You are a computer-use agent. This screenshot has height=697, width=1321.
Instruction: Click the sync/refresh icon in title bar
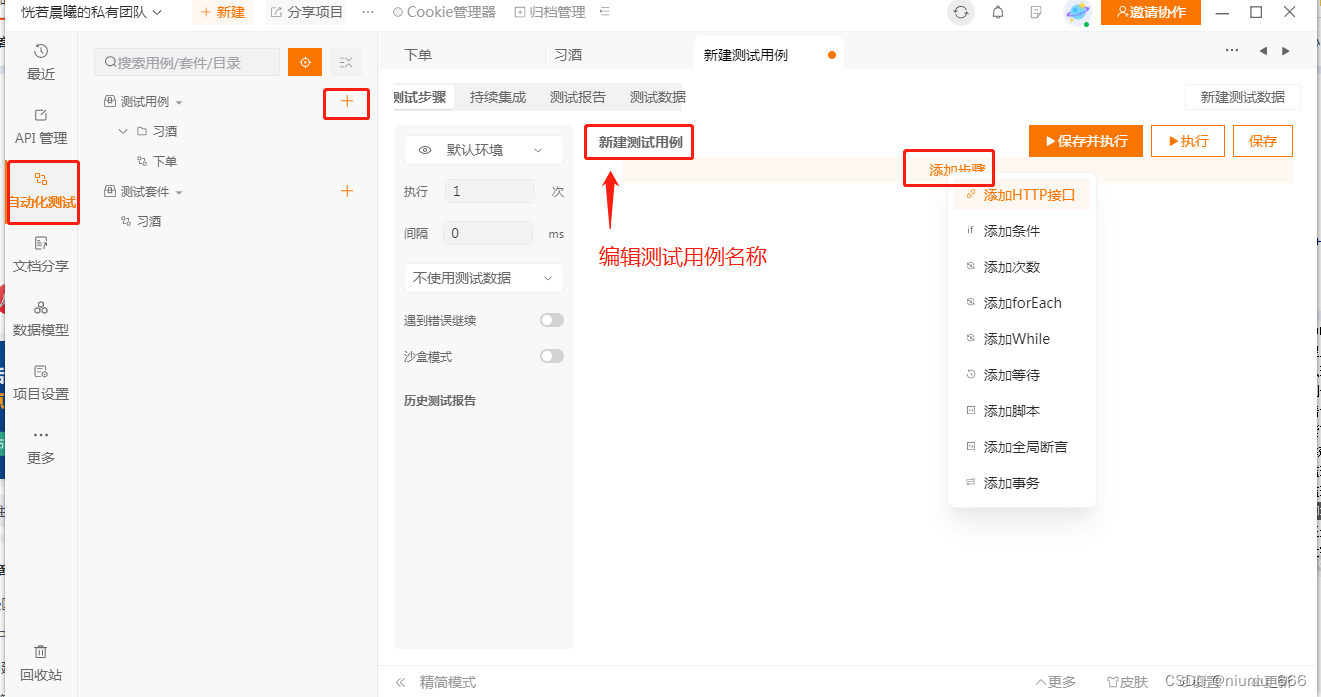pyautogui.click(x=960, y=14)
